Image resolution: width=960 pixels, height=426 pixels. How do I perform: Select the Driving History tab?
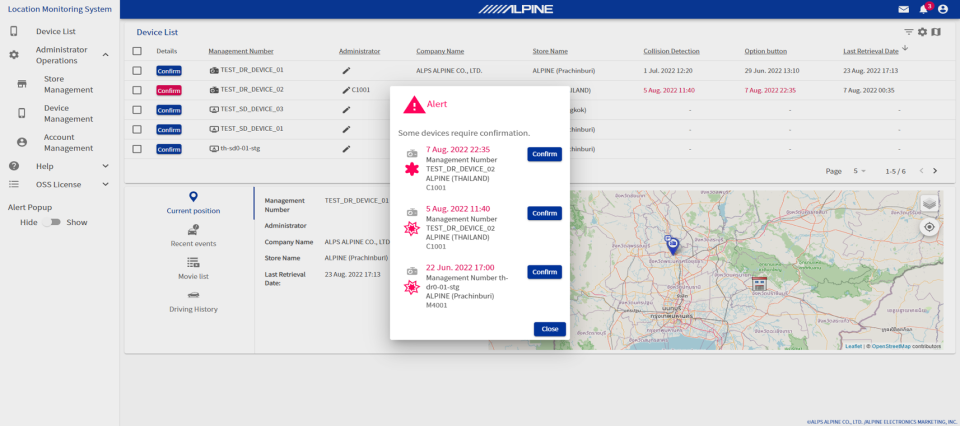point(193,302)
